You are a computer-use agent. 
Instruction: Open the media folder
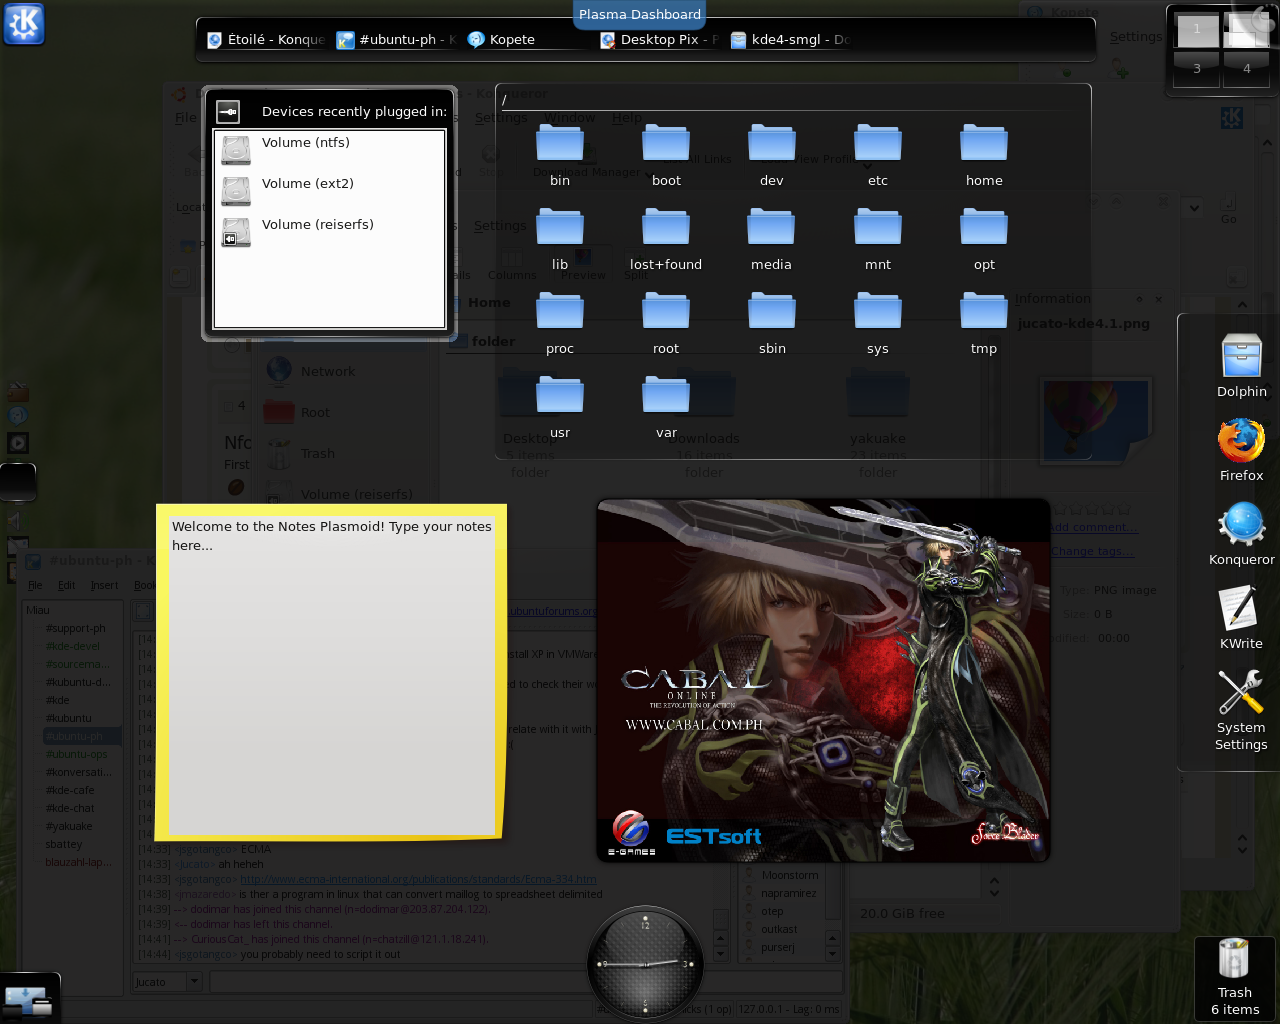click(x=771, y=229)
